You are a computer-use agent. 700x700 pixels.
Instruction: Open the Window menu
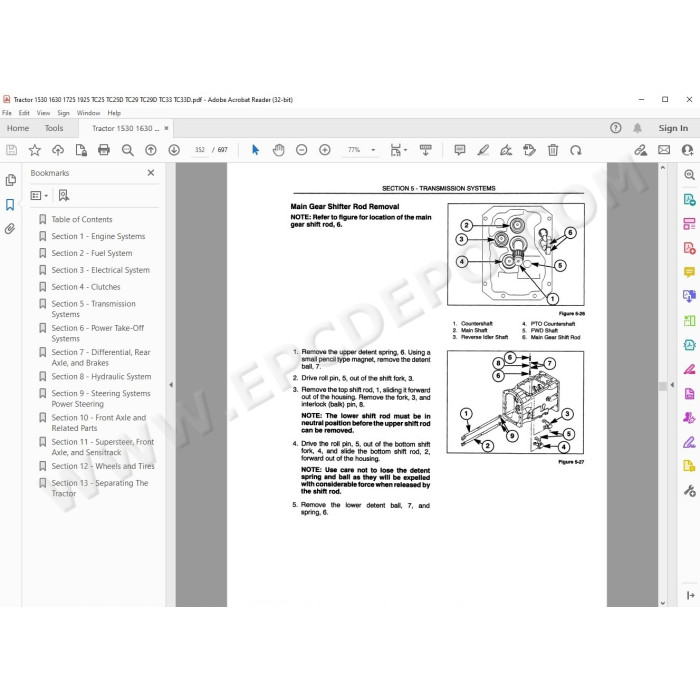(88, 113)
